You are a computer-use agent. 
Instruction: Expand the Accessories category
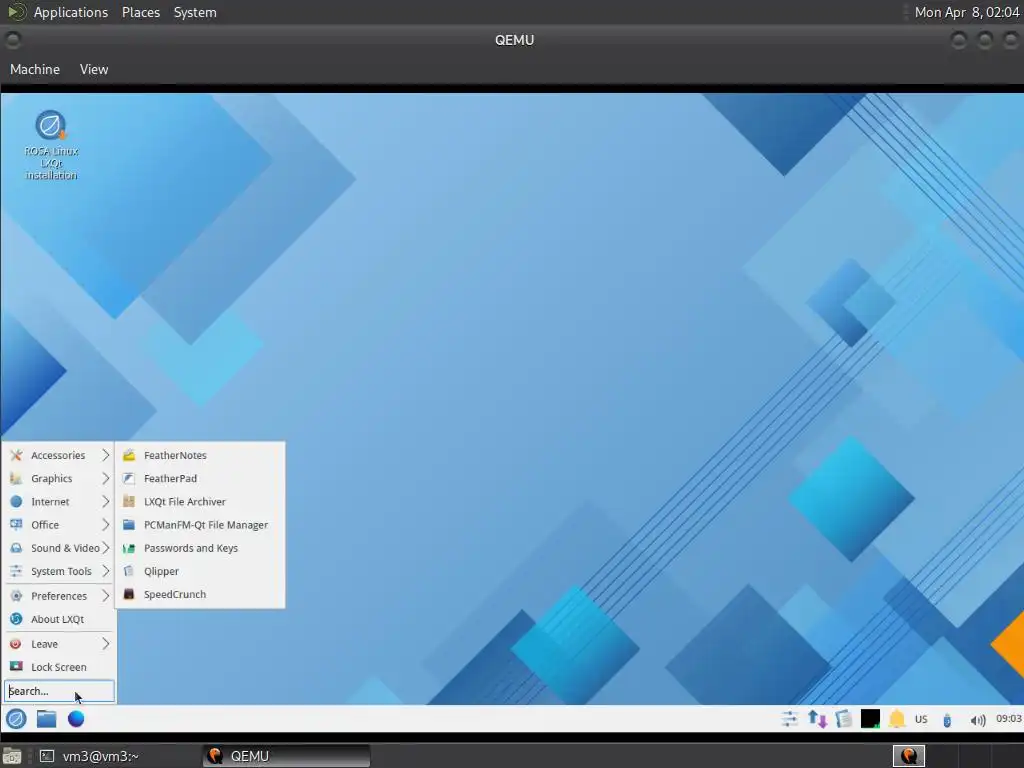click(x=59, y=455)
